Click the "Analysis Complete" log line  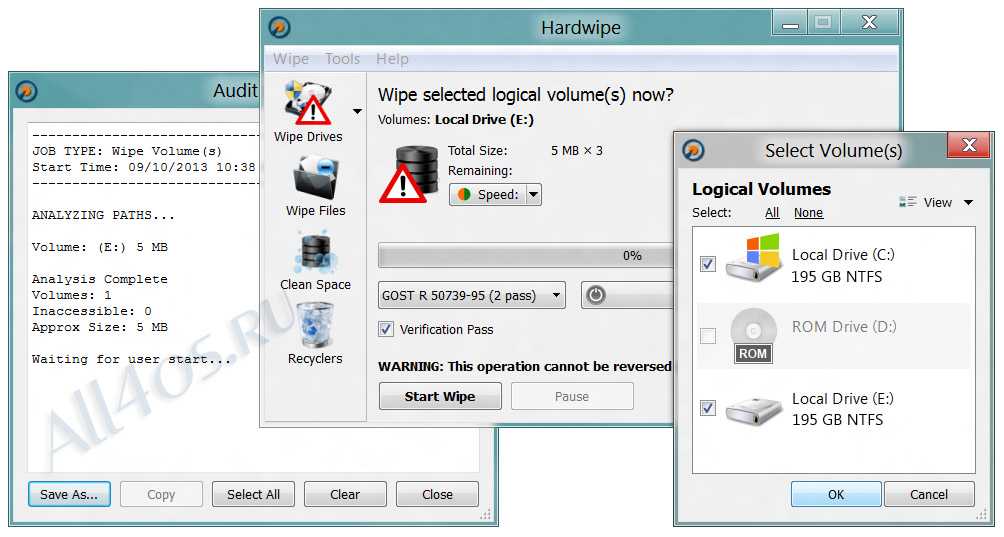(x=100, y=279)
